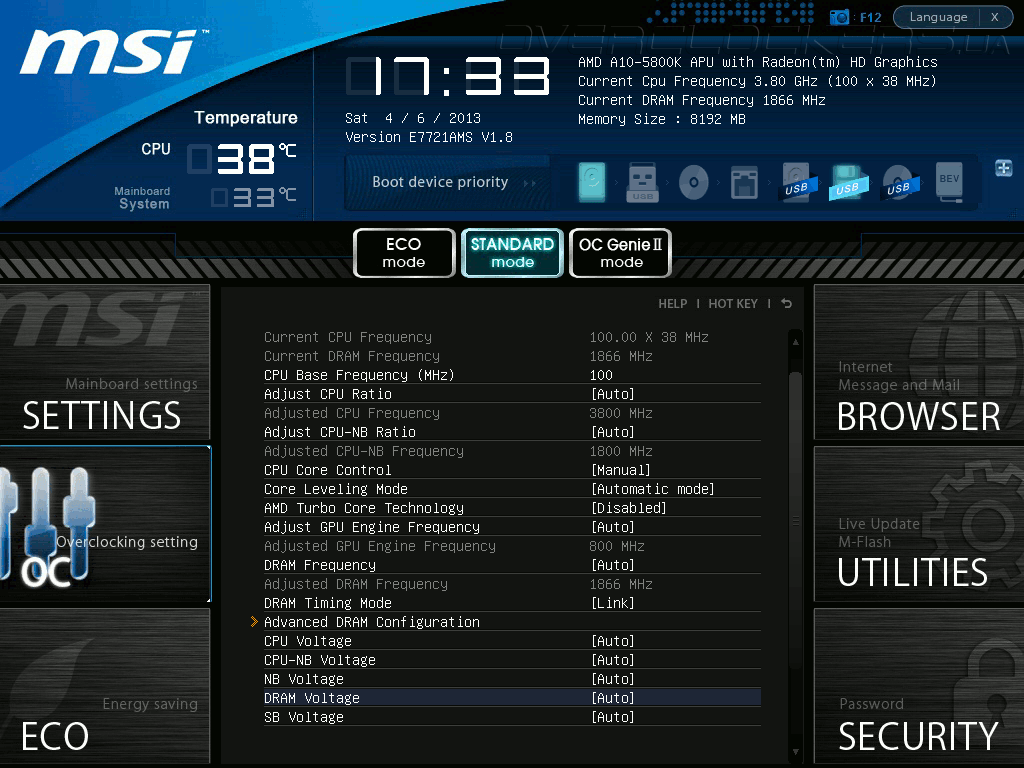Select the network boot device icon
The height and width of the screenshot is (768, 1024).
[x=744, y=182]
